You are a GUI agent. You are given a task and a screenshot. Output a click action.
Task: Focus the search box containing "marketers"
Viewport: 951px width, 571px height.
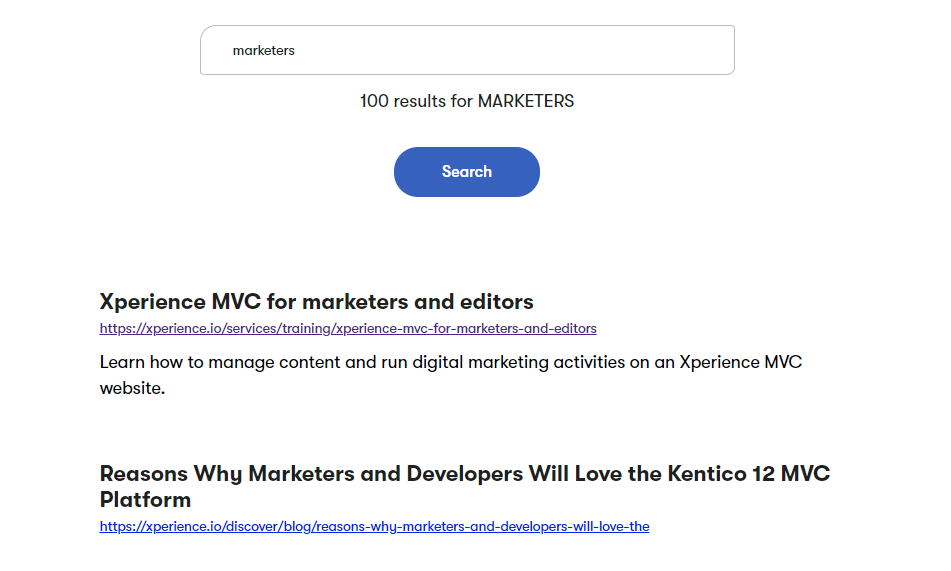467,50
